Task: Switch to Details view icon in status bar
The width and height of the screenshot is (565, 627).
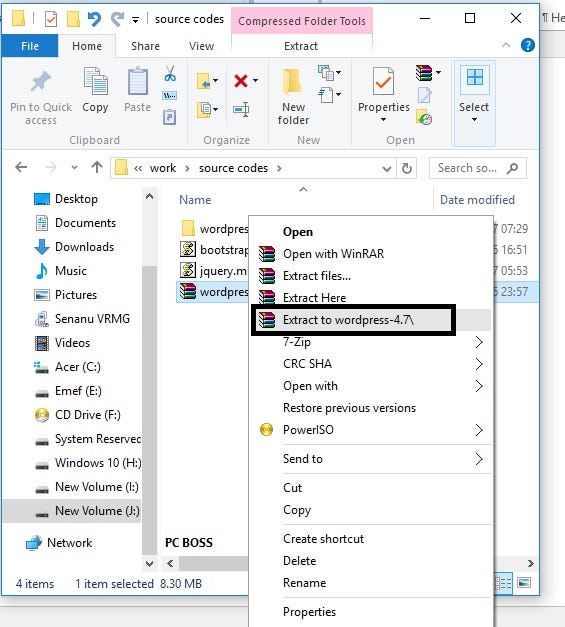Action: 503,583
